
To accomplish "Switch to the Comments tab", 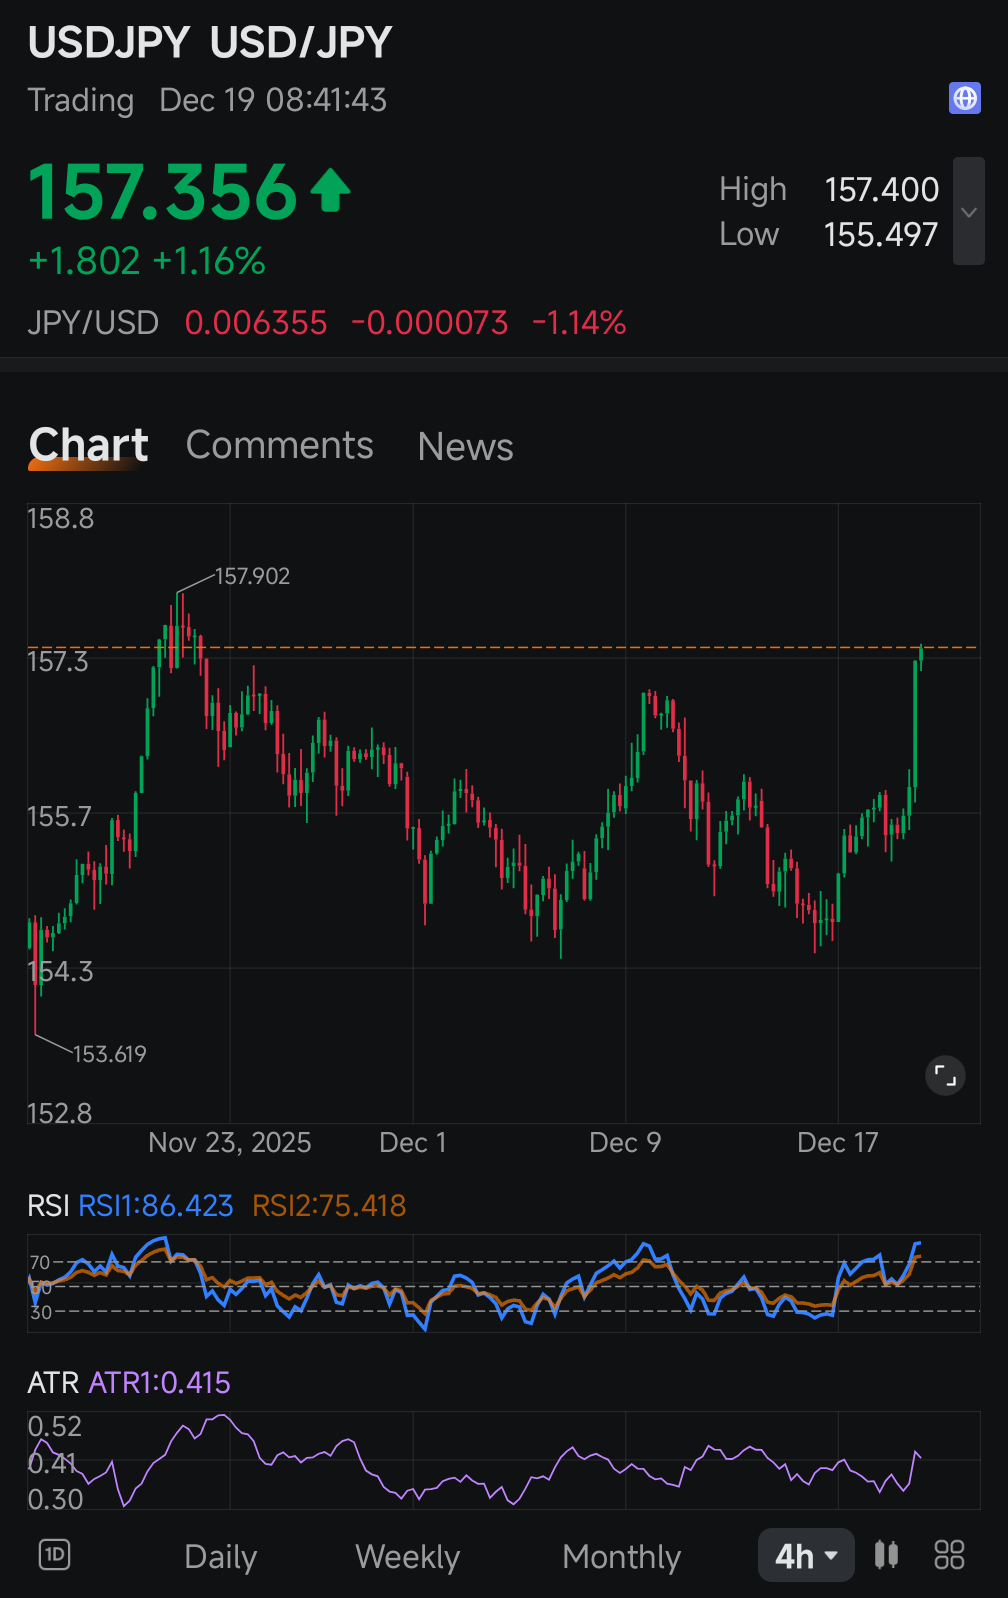I will 280,445.
